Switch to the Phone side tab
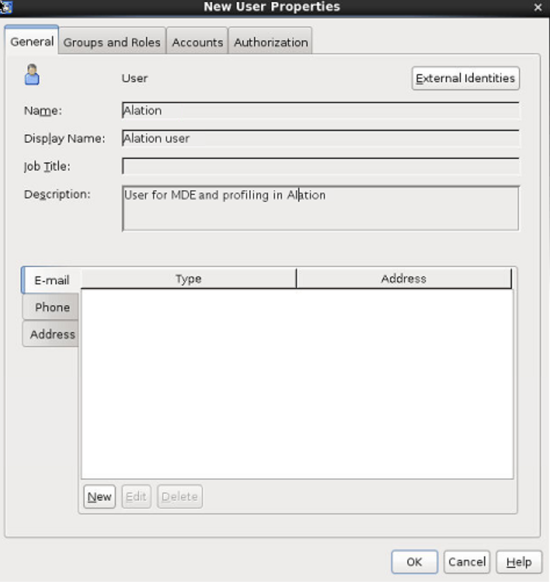550x582 pixels. (x=52, y=307)
